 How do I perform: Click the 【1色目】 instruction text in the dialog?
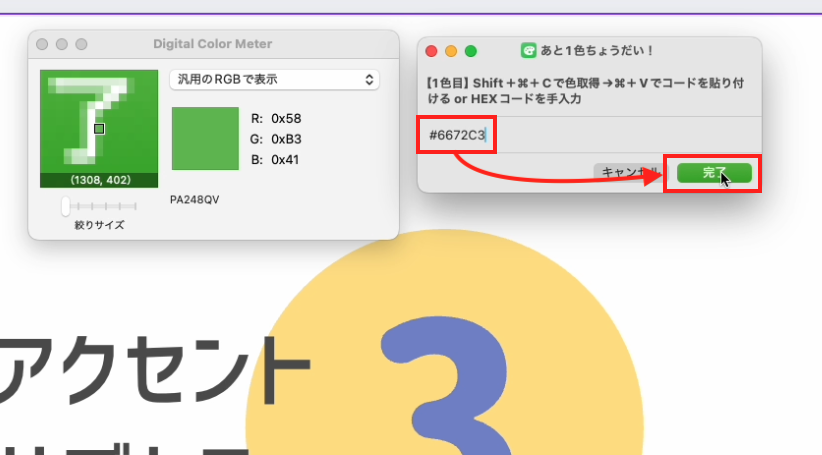pyautogui.click(x=585, y=91)
